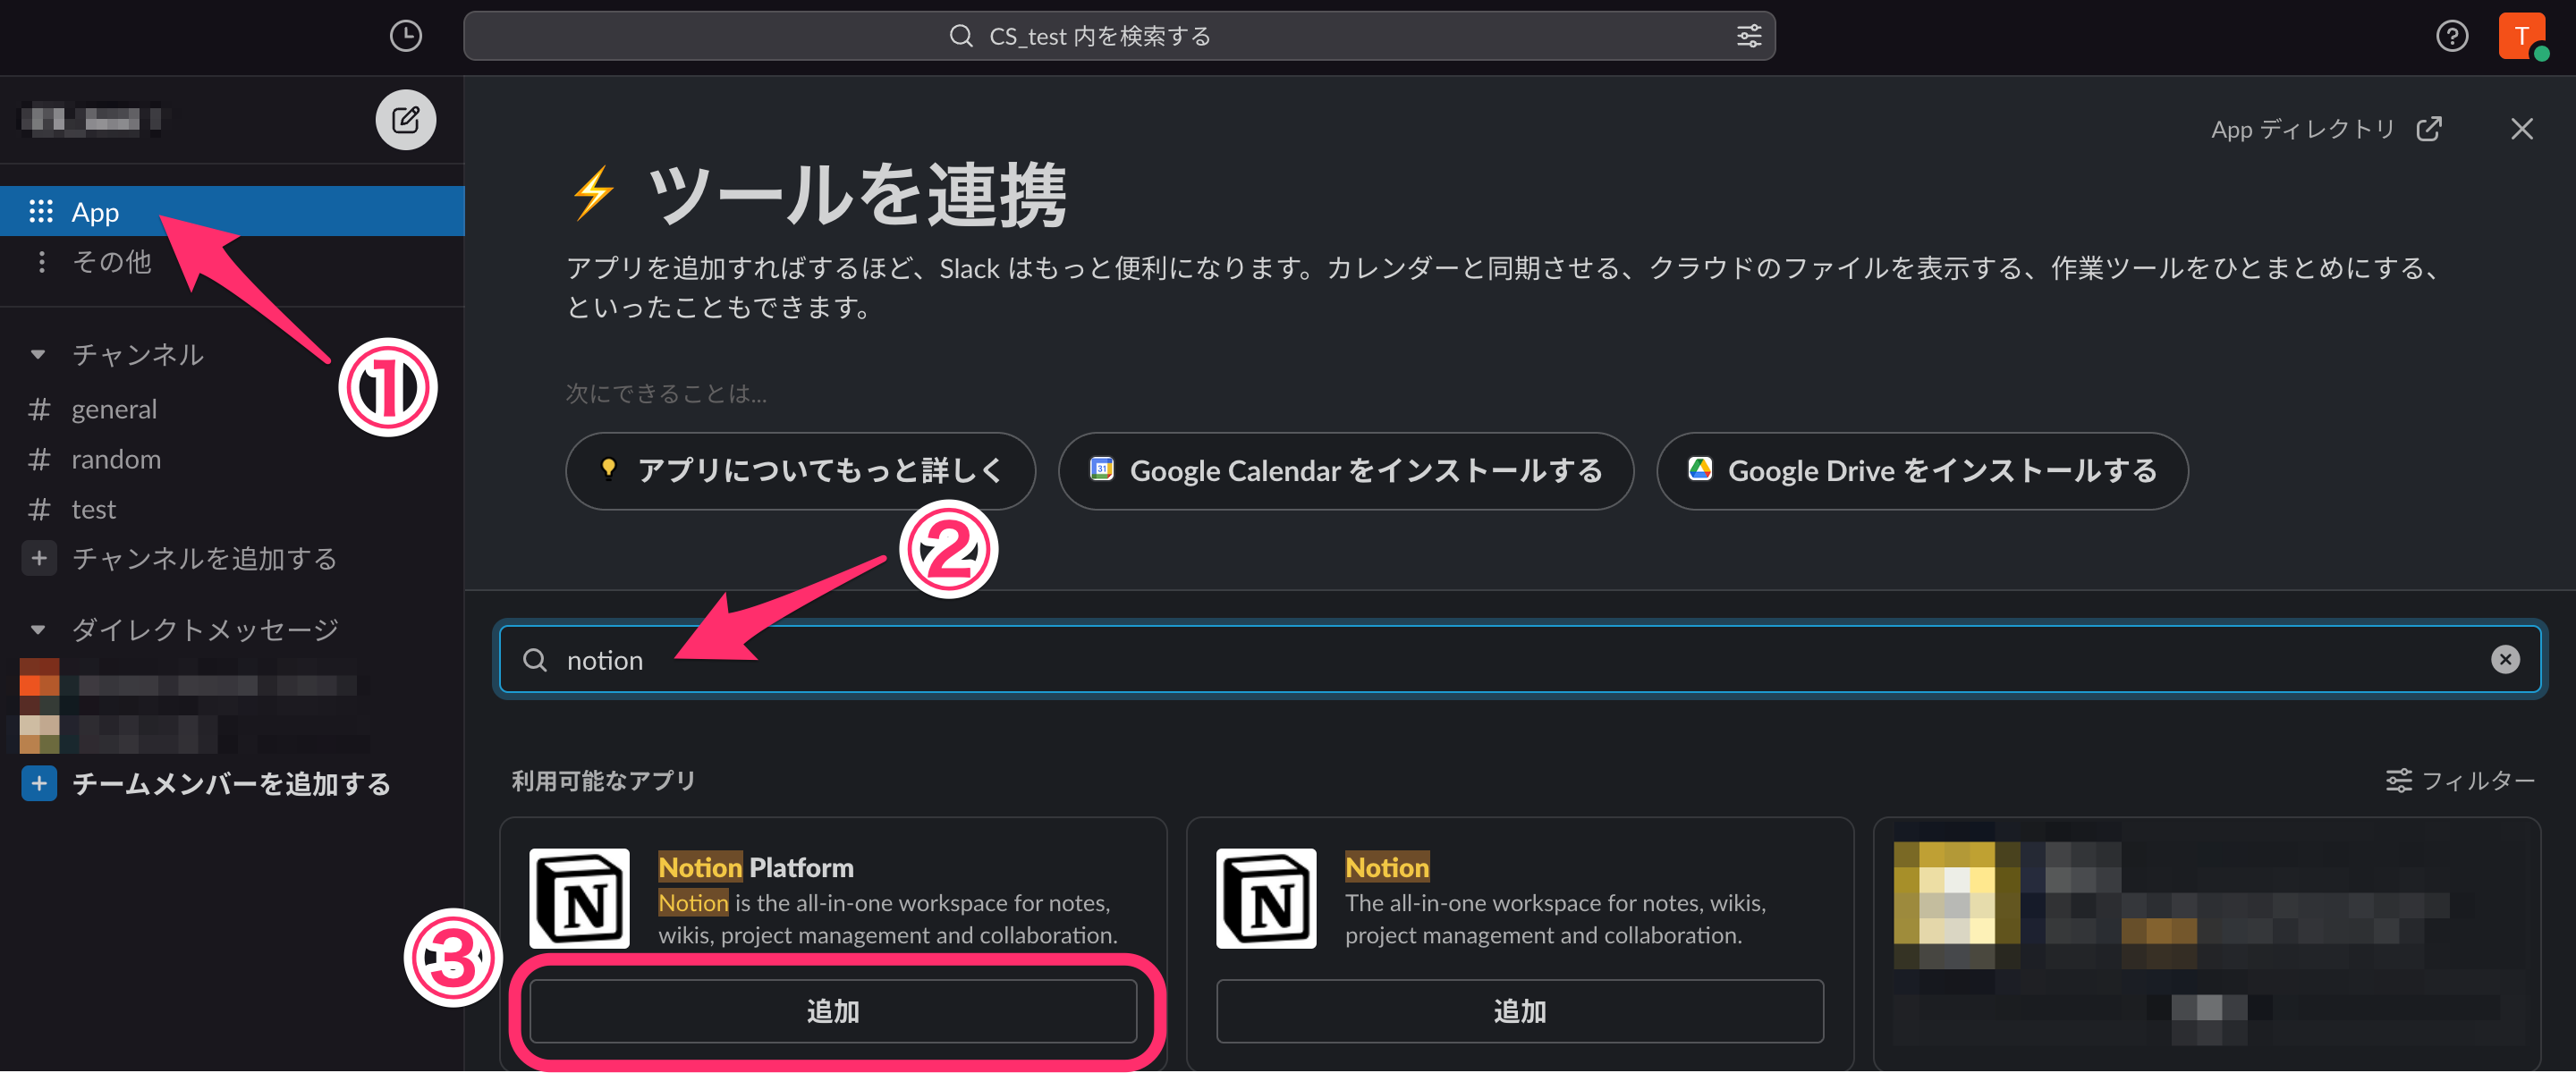Click blue plus icon for チームメンバーを追加する
Image resolution: width=2576 pixels, height=1073 pixels.
[x=39, y=783]
